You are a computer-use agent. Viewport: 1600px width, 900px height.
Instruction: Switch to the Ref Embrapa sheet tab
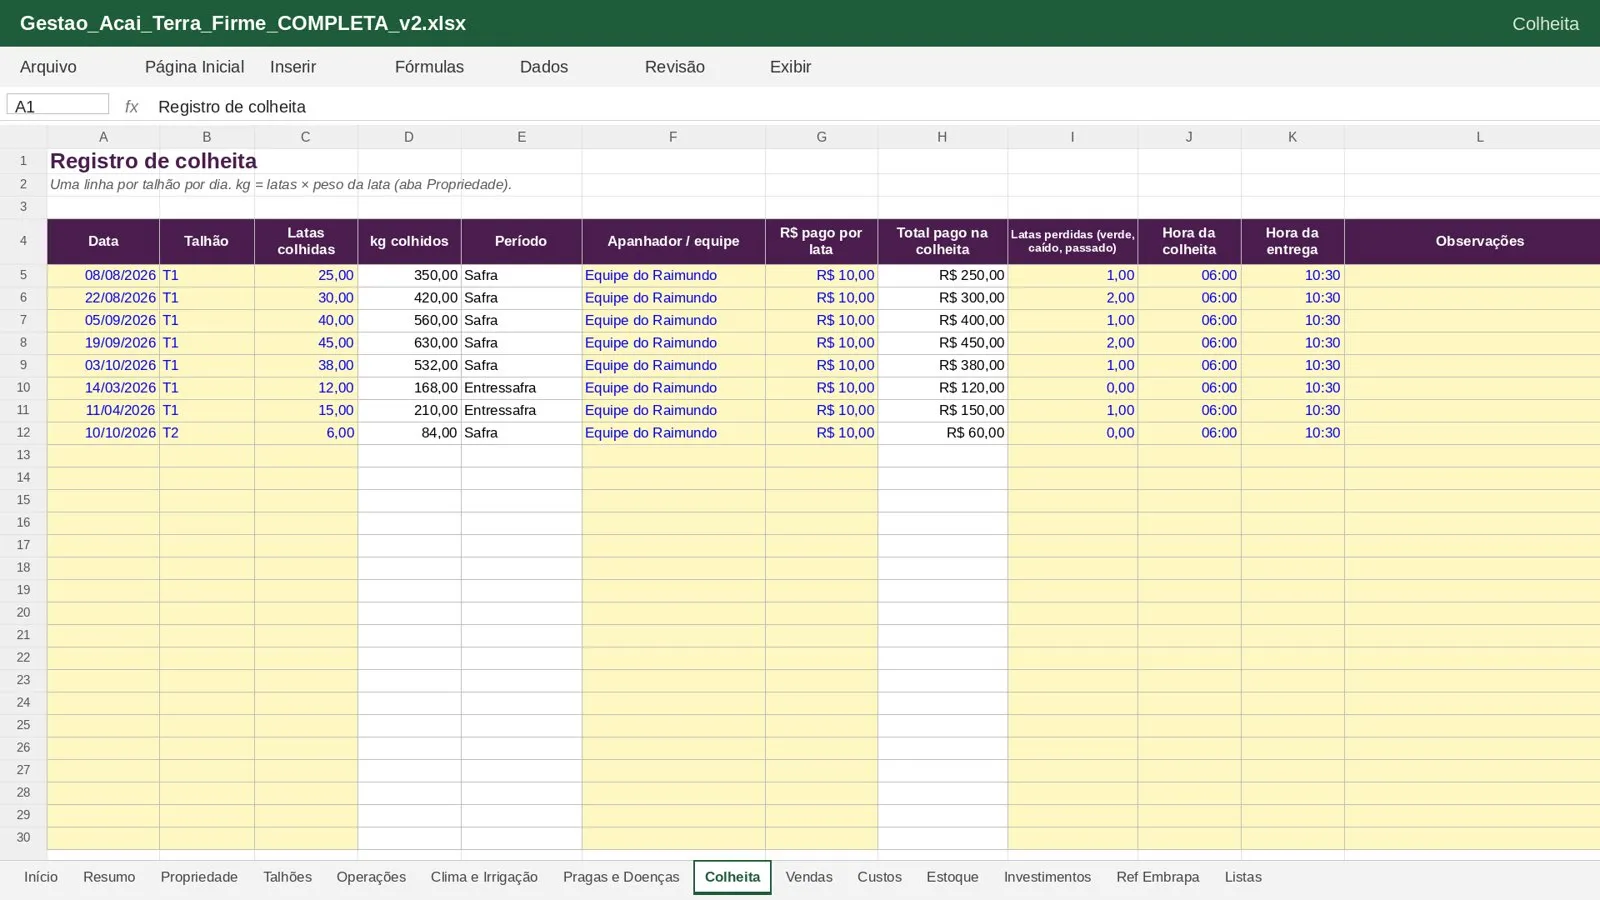pyautogui.click(x=1157, y=877)
